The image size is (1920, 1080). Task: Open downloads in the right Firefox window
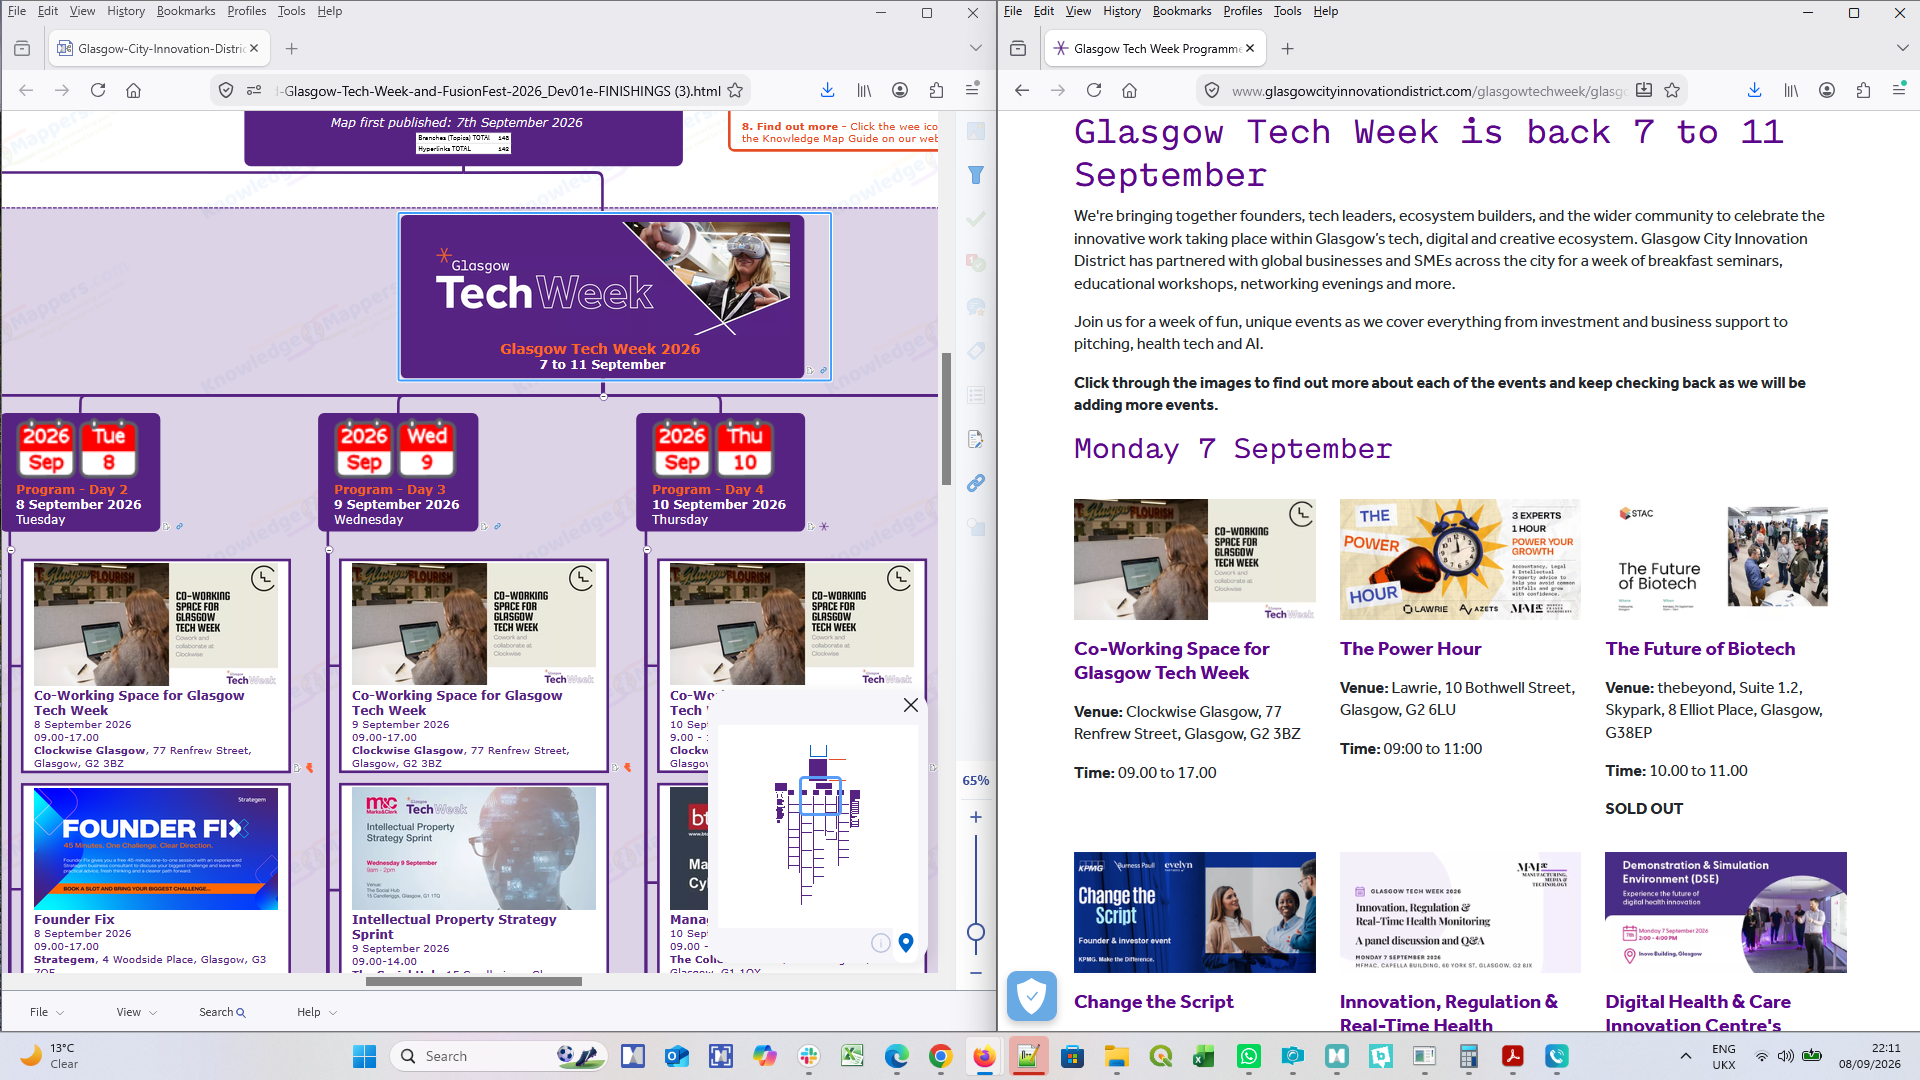1755,90
